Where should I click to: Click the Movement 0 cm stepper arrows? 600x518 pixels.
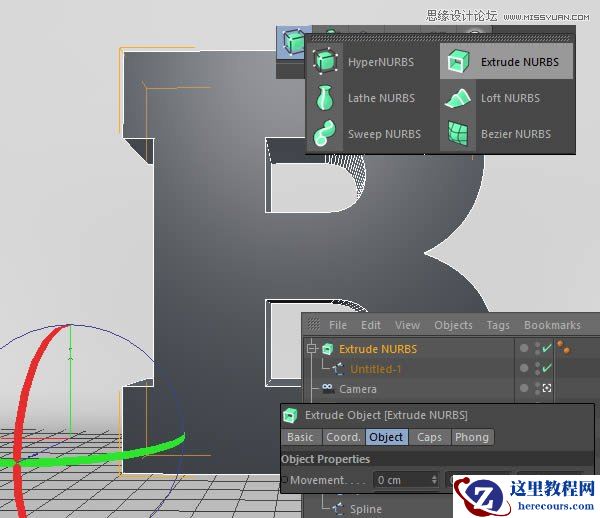[x=434, y=480]
